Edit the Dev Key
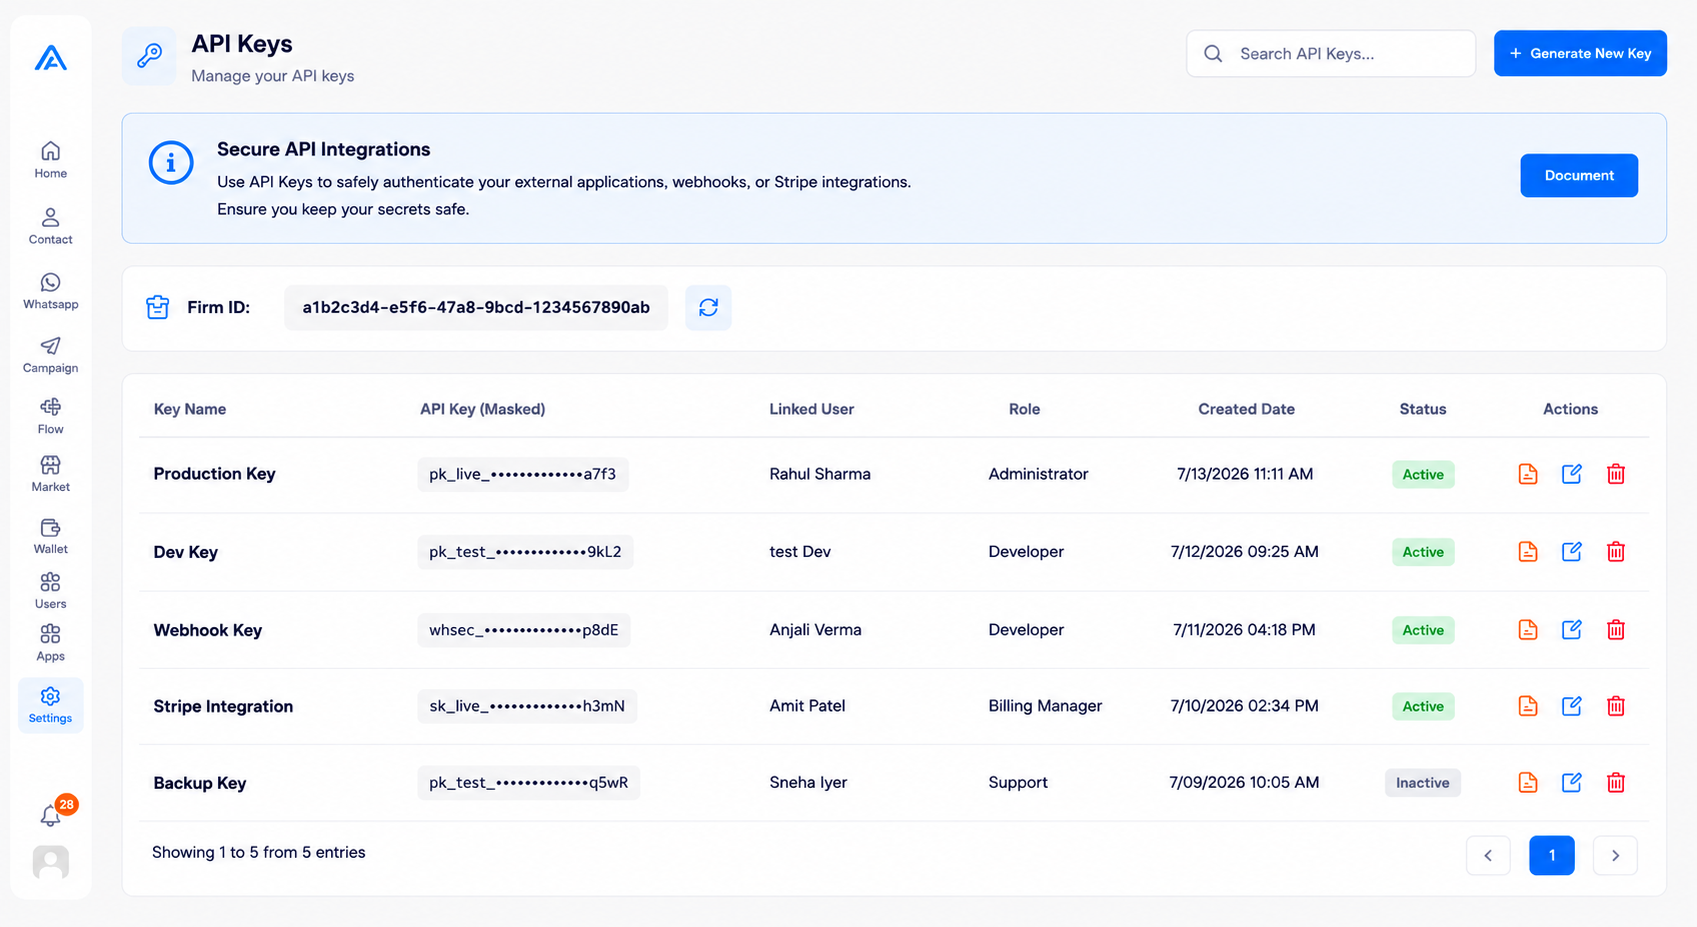The width and height of the screenshot is (1697, 927). 1571,551
